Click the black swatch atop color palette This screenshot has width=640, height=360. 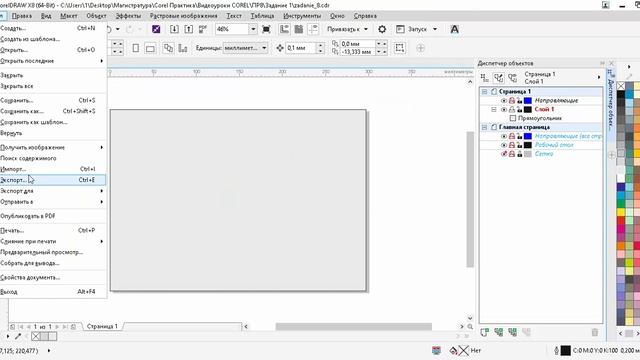(x=621, y=94)
